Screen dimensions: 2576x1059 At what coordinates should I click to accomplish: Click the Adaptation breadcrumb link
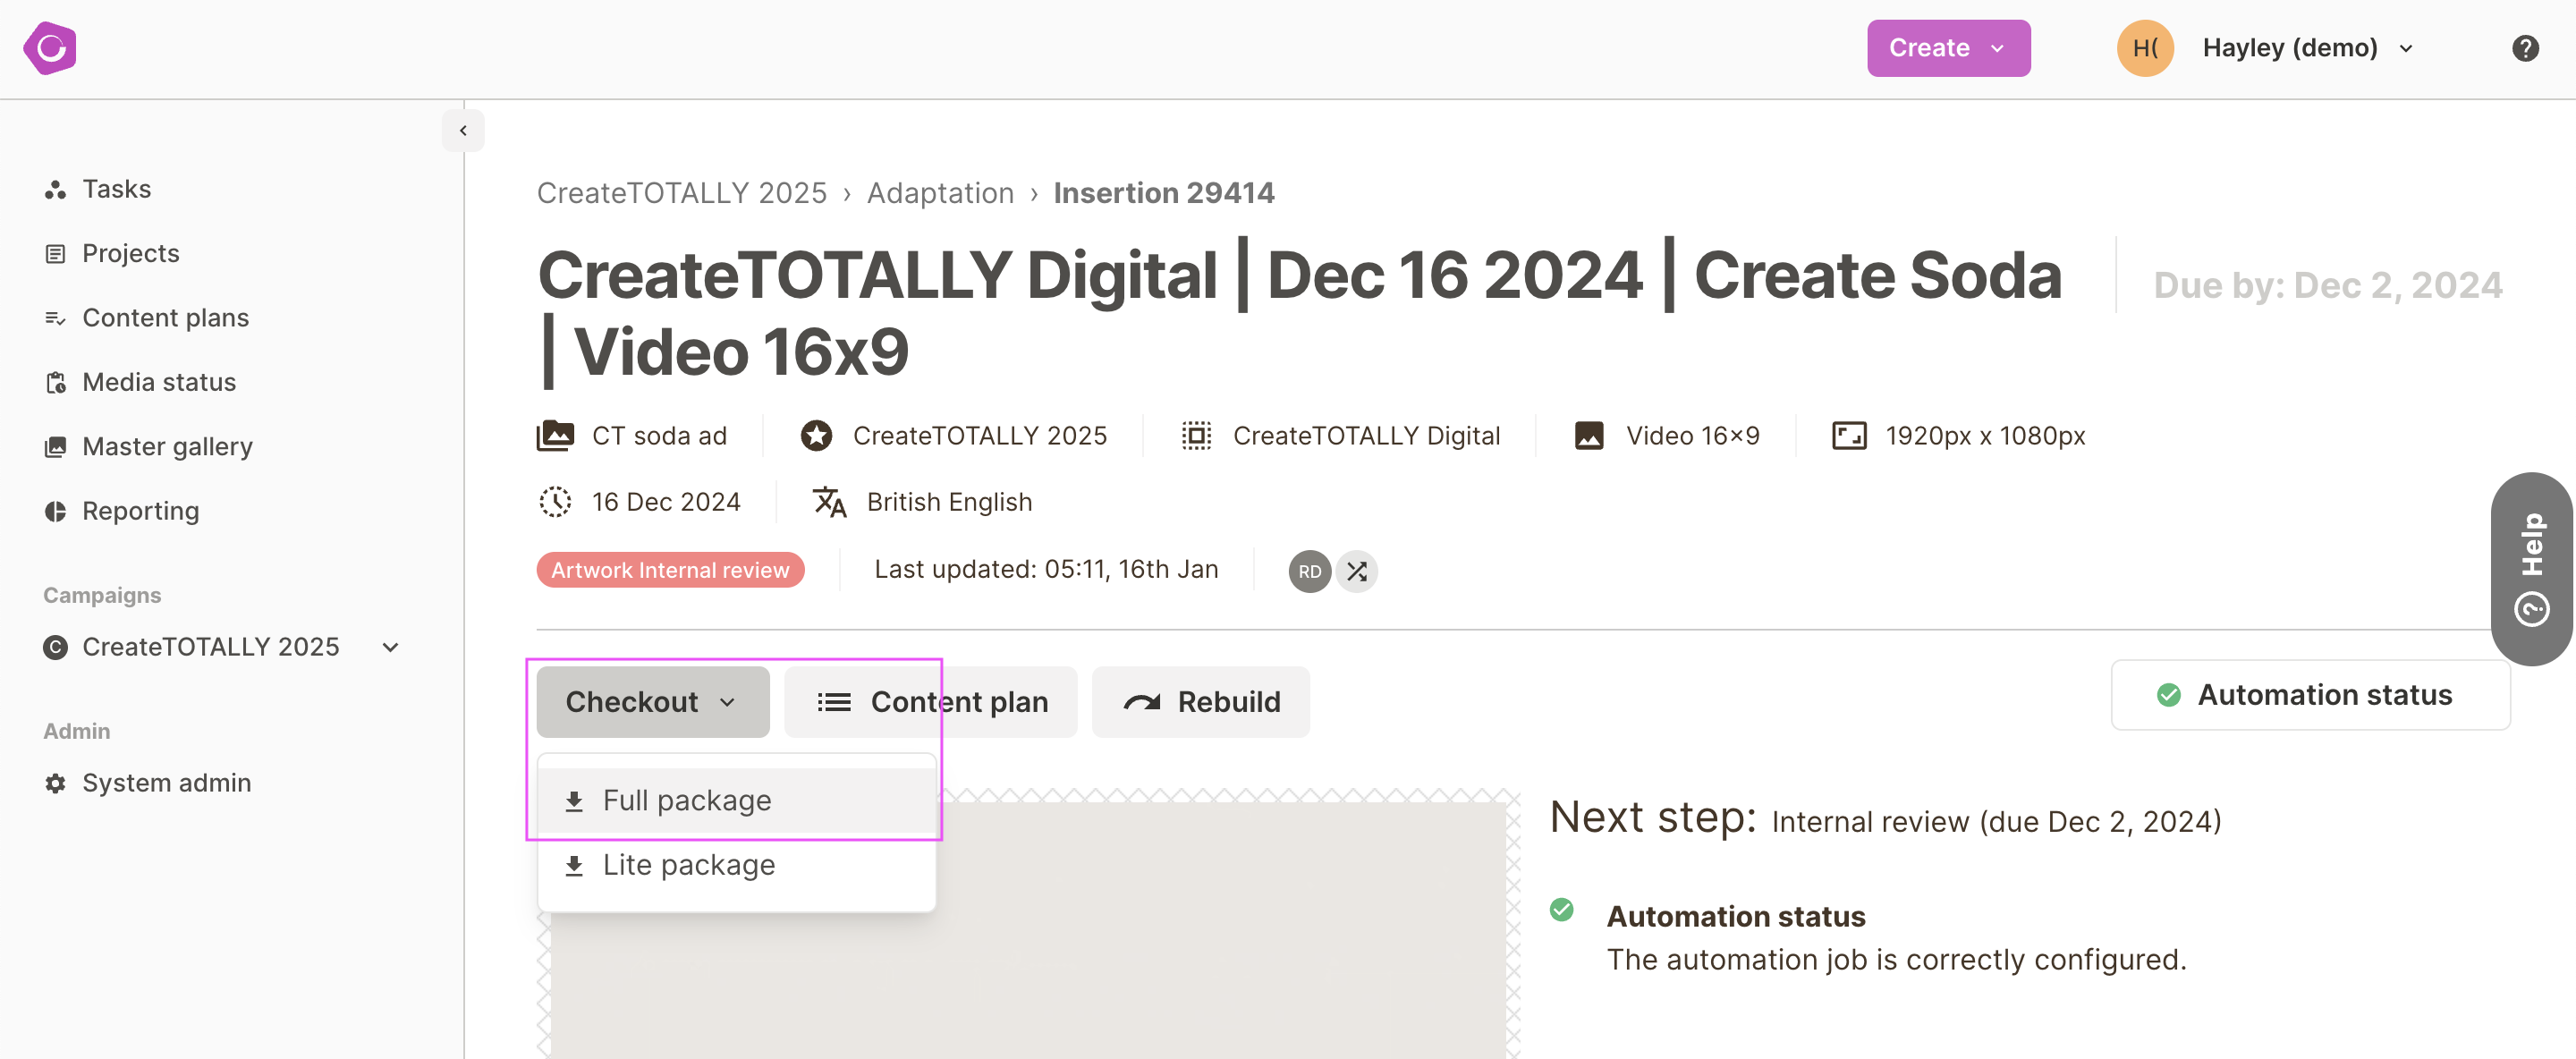[x=940, y=192]
